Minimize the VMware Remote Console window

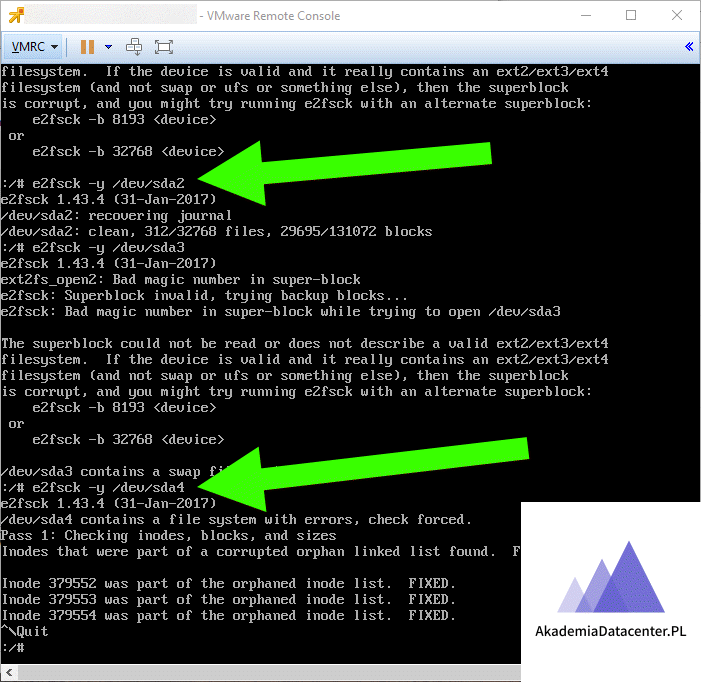(x=585, y=15)
